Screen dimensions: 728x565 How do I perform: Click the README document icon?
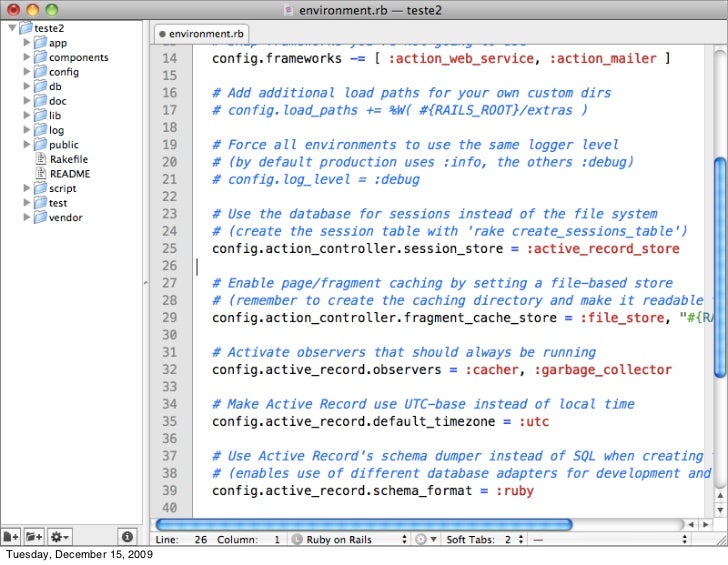41,174
